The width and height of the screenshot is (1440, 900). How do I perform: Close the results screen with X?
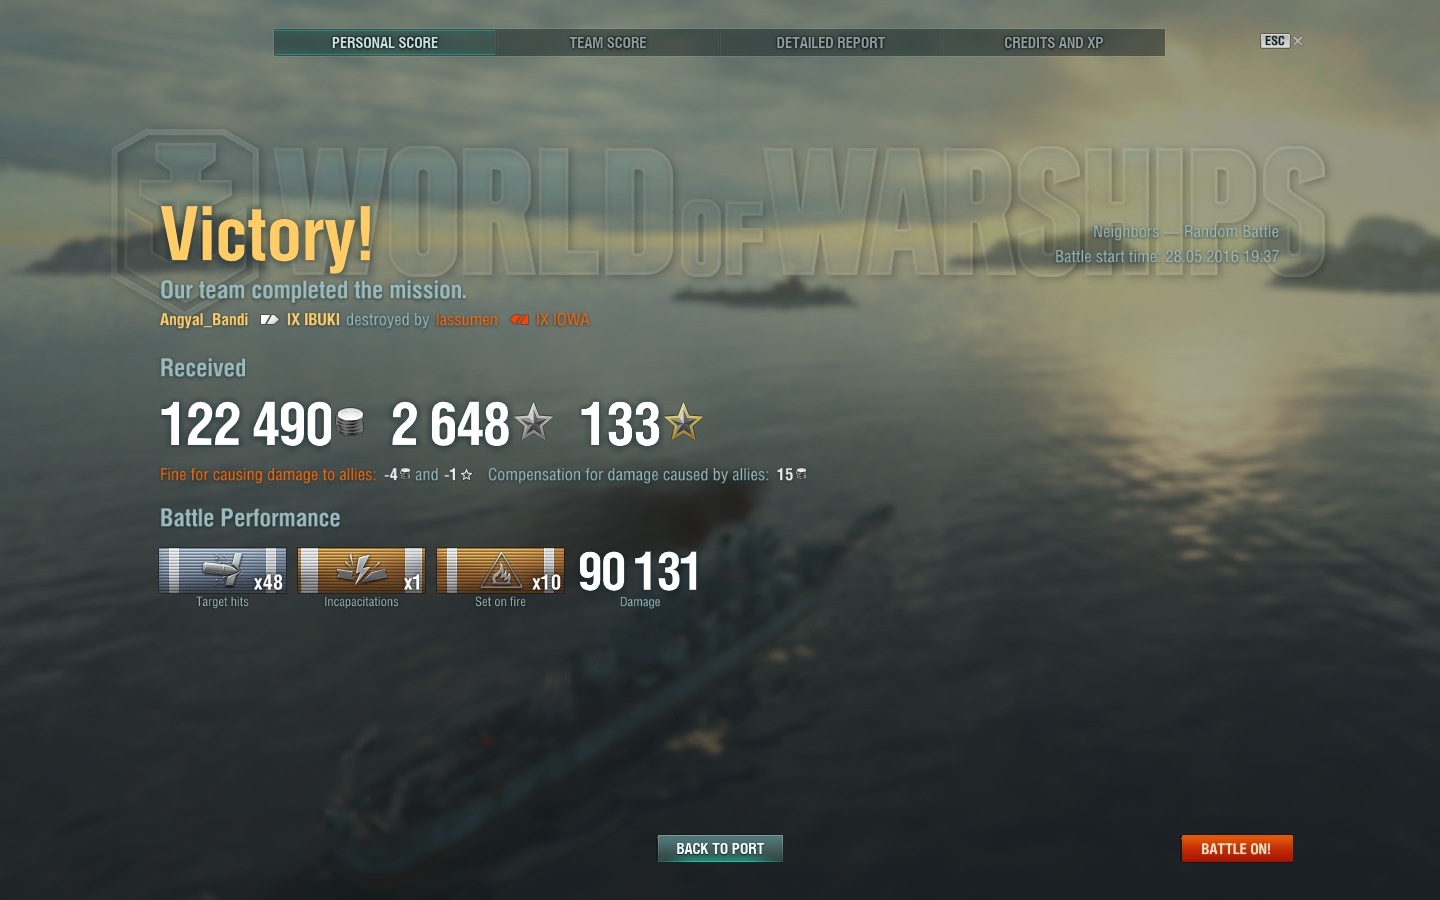[1298, 41]
